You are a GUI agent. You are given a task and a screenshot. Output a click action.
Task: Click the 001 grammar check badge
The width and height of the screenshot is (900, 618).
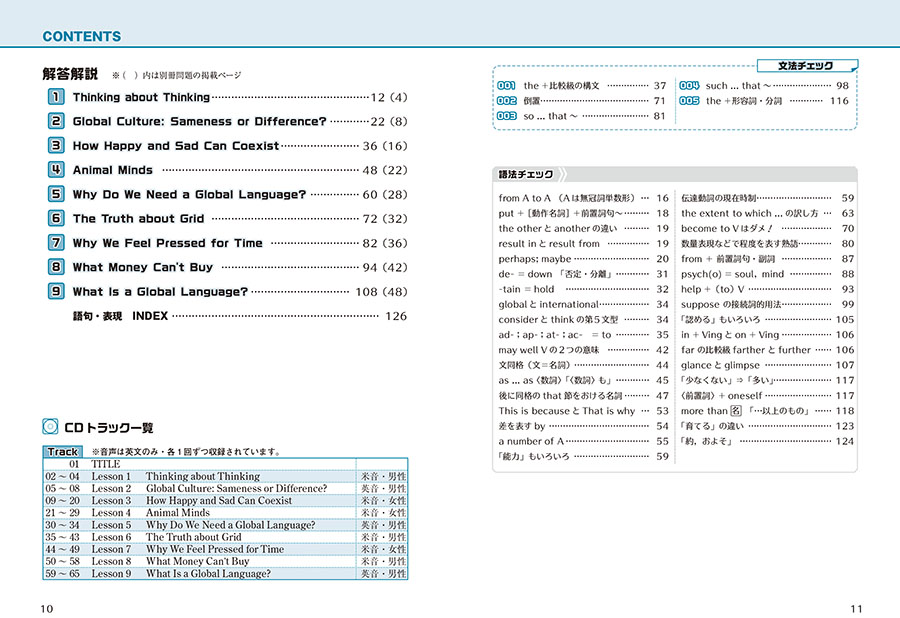506,86
